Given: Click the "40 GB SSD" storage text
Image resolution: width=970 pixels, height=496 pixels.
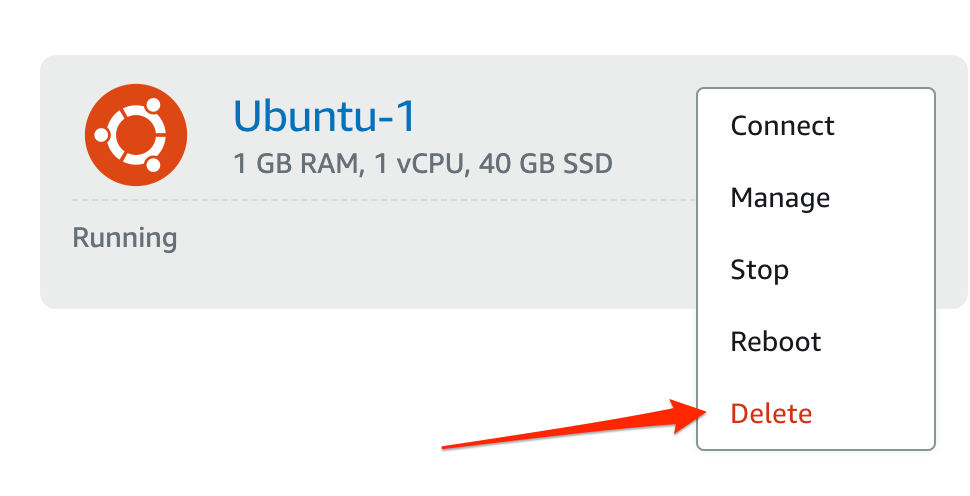Looking at the screenshot, I should 545,163.
